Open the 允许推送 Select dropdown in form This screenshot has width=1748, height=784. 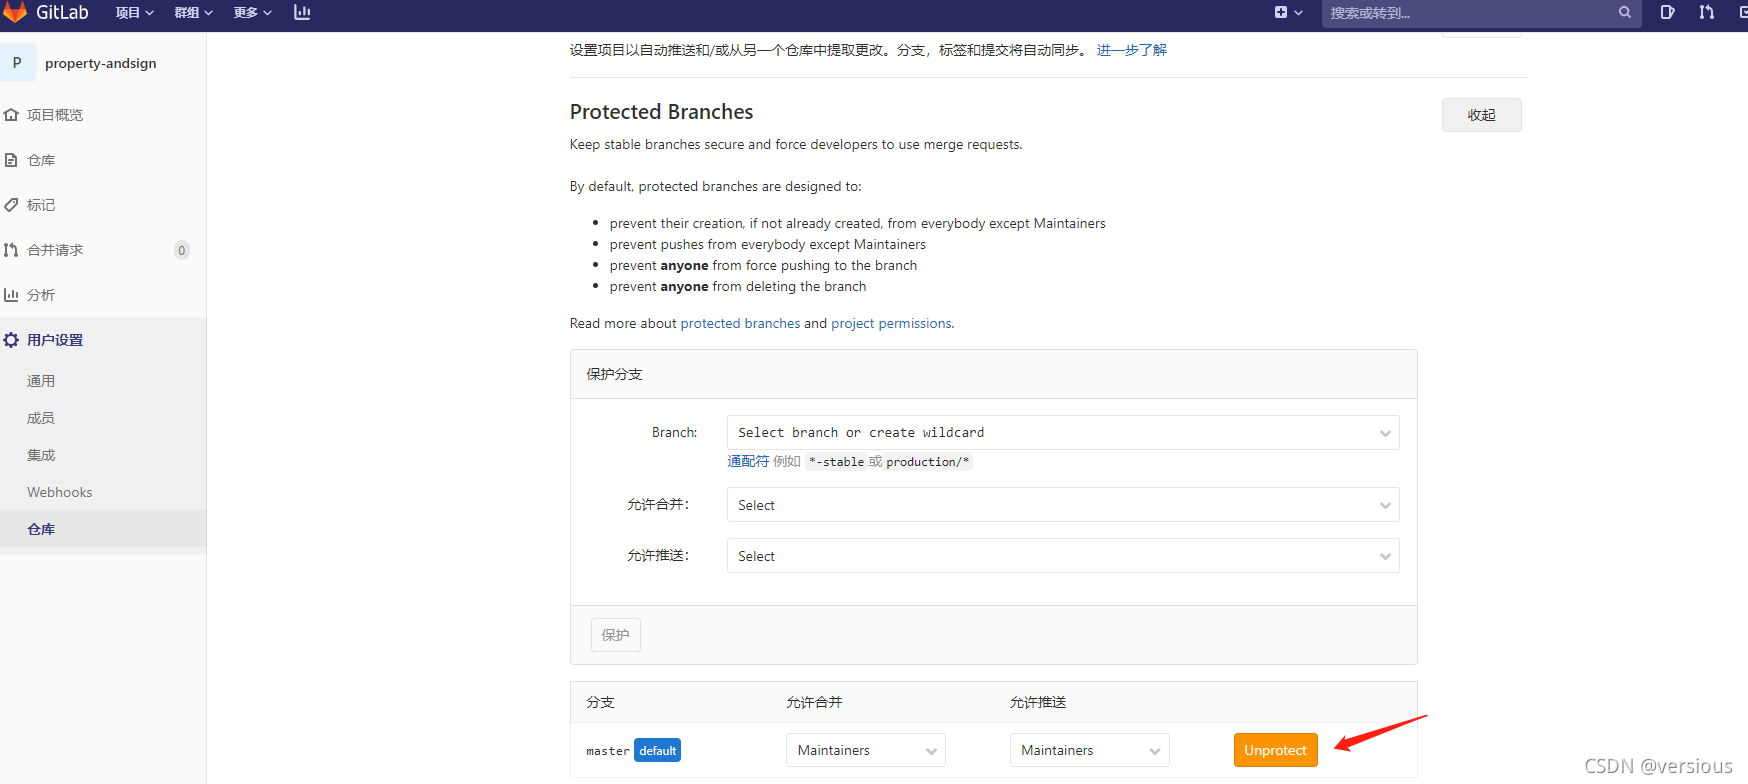coord(1063,556)
